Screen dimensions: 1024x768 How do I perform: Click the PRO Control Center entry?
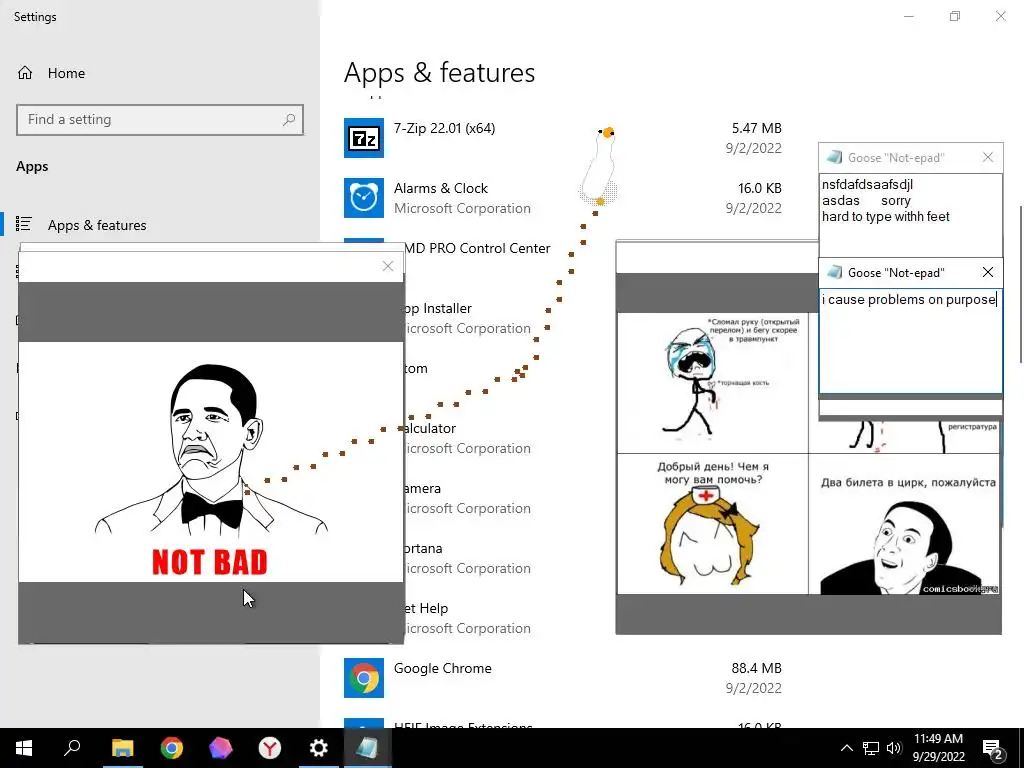[x=477, y=249]
